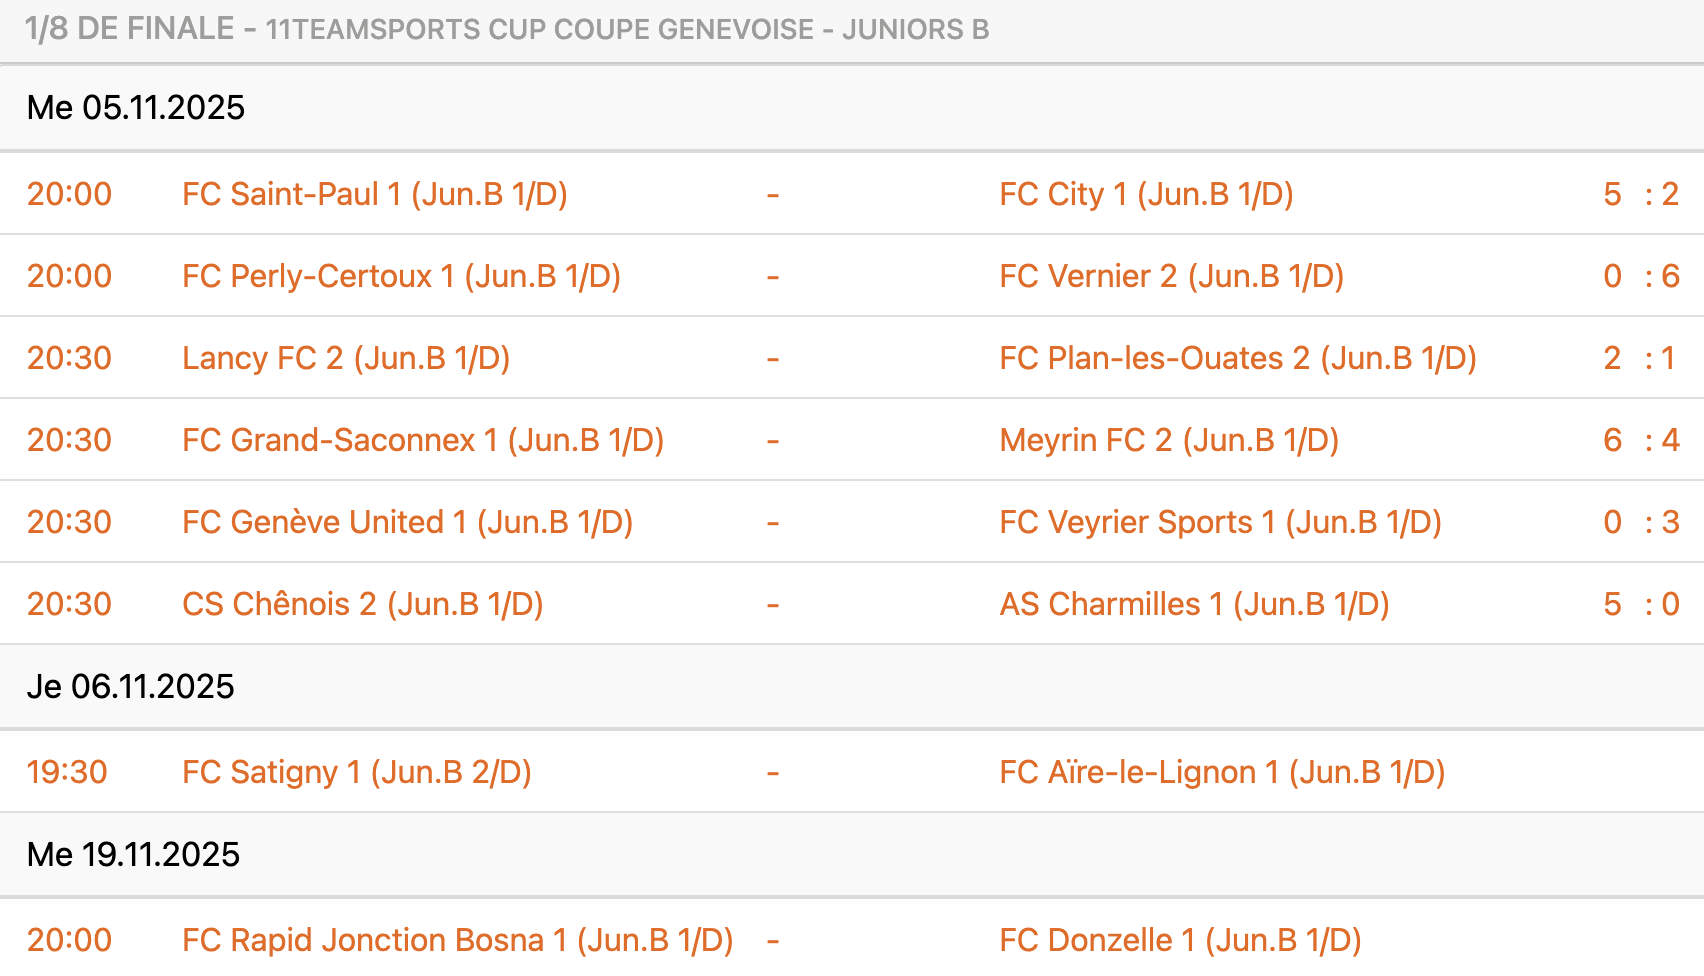Screen dimensions: 1704x976
Task: Click FC Genève United 1 link
Action: [407, 522]
